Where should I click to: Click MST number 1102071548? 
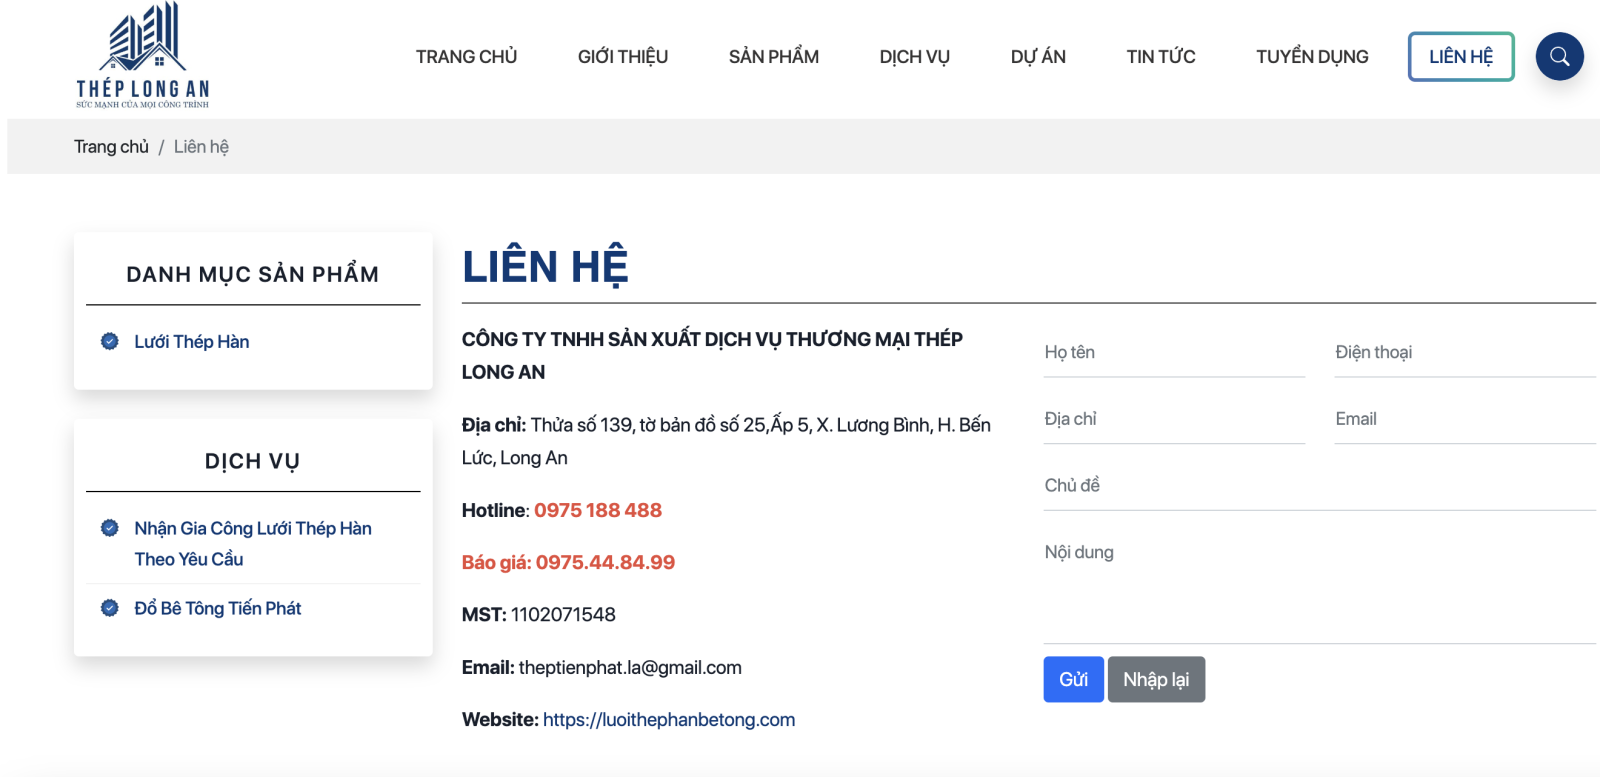click(563, 614)
